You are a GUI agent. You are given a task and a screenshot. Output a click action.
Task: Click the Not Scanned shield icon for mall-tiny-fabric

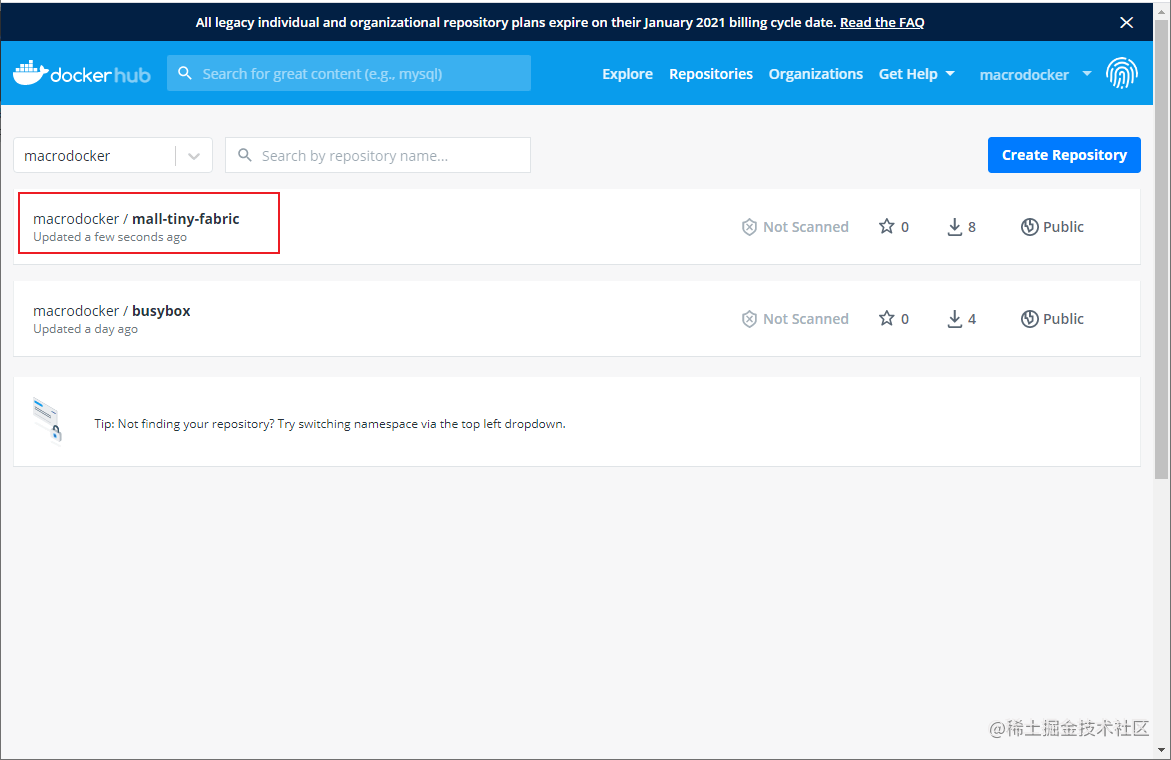[749, 227]
